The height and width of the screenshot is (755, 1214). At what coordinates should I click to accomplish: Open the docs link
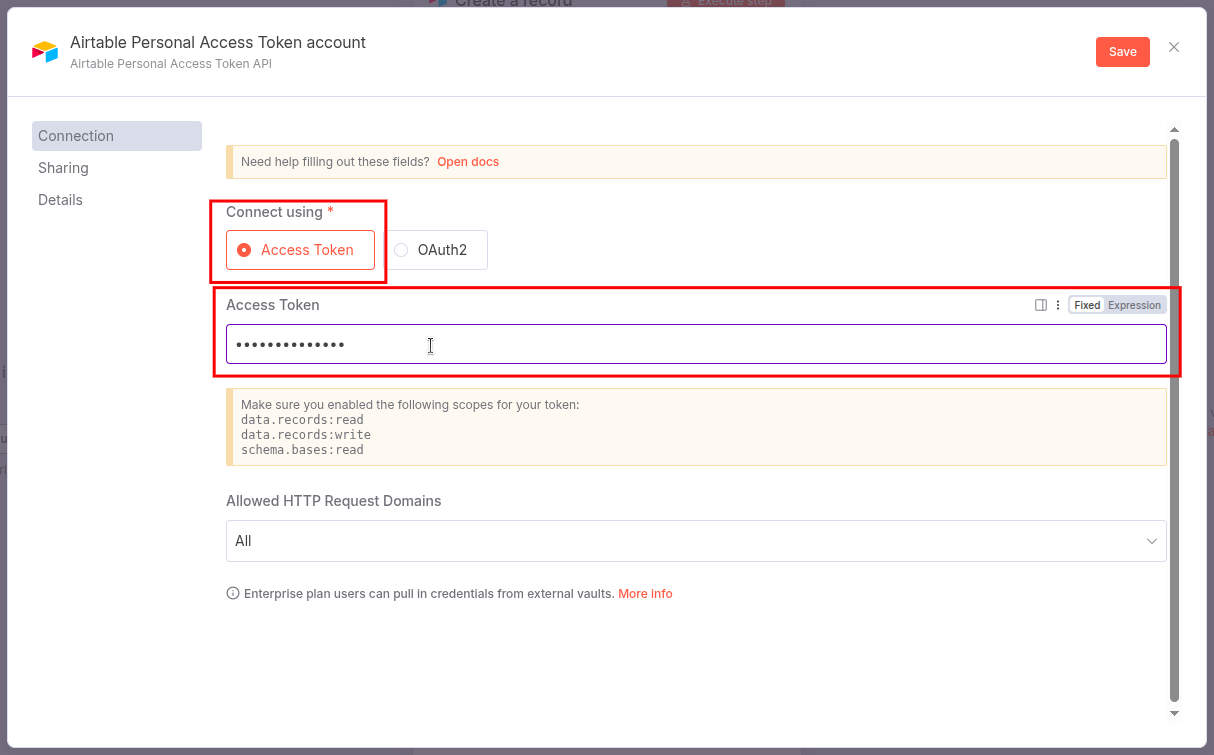coord(468,162)
